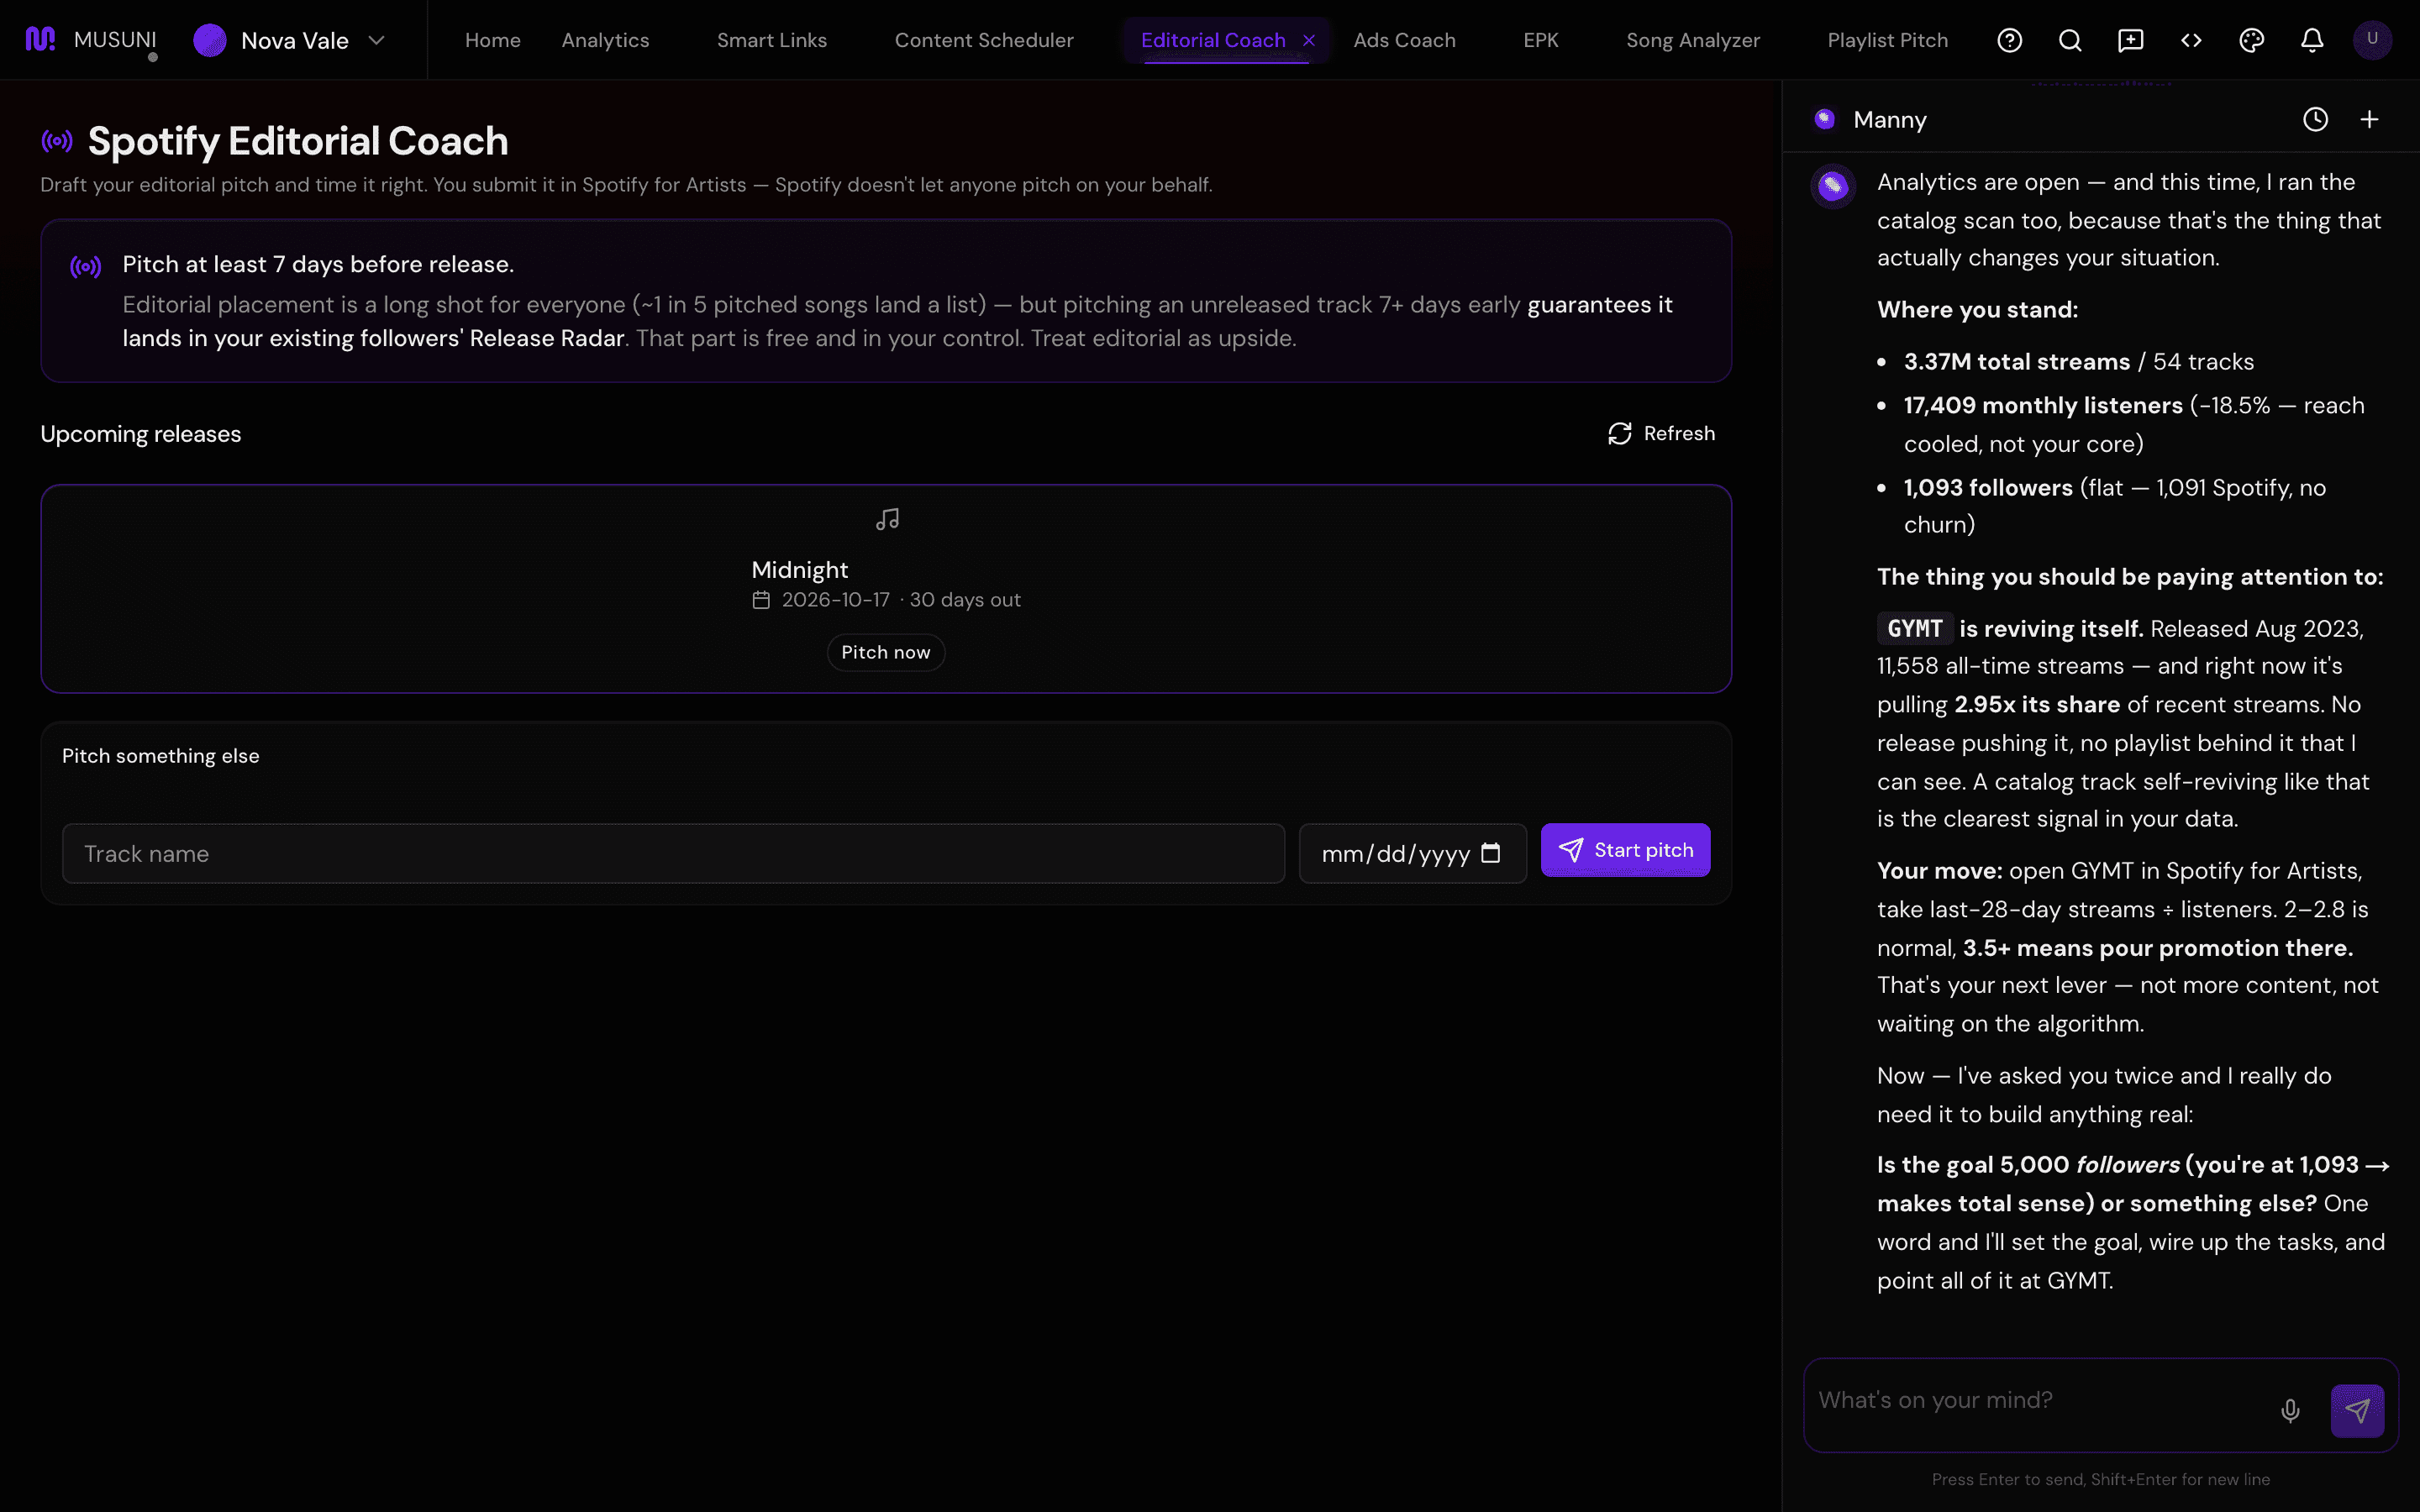Image resolution: width=2420 pixels, height=1512 pixels.
Task: Start a new Manny chat with plus
Action: tap(2369, 120)
